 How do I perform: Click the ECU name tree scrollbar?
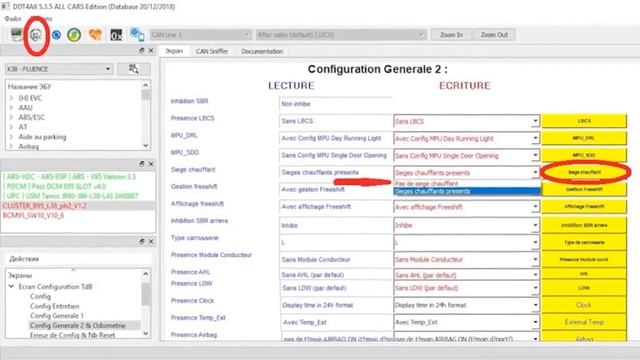point(146,116)
